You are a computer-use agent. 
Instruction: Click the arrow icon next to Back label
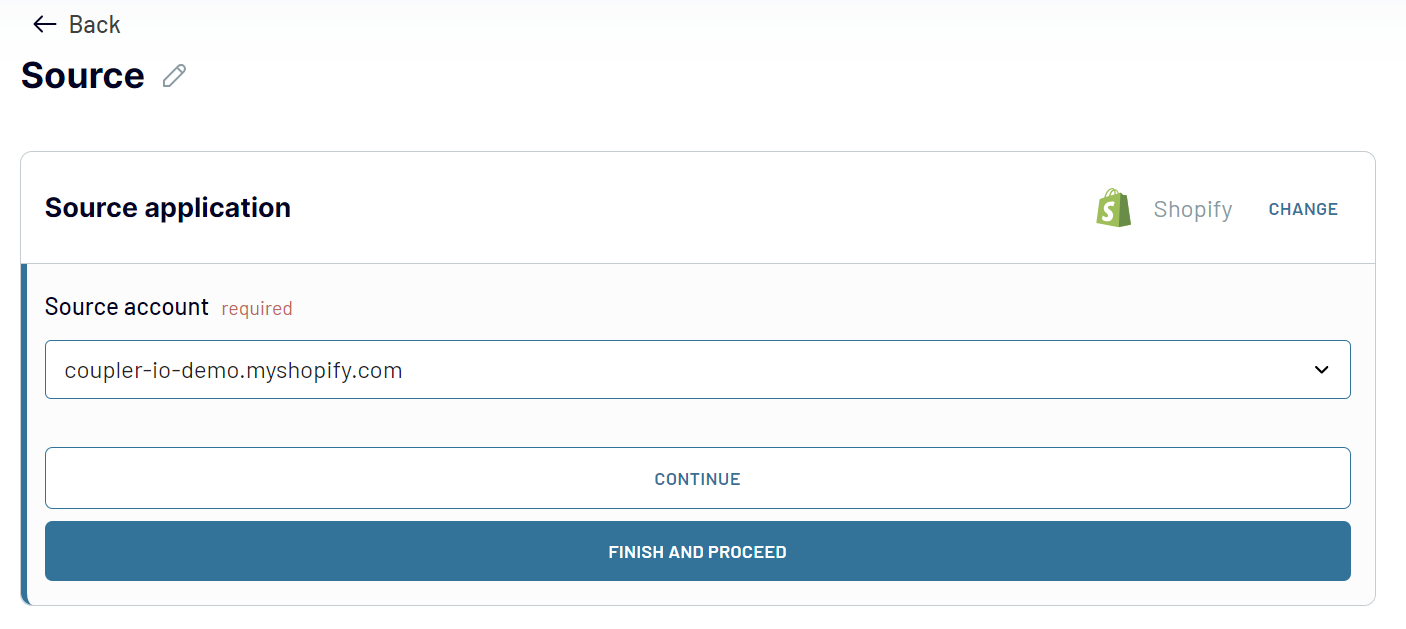click(x=43, y=24)
